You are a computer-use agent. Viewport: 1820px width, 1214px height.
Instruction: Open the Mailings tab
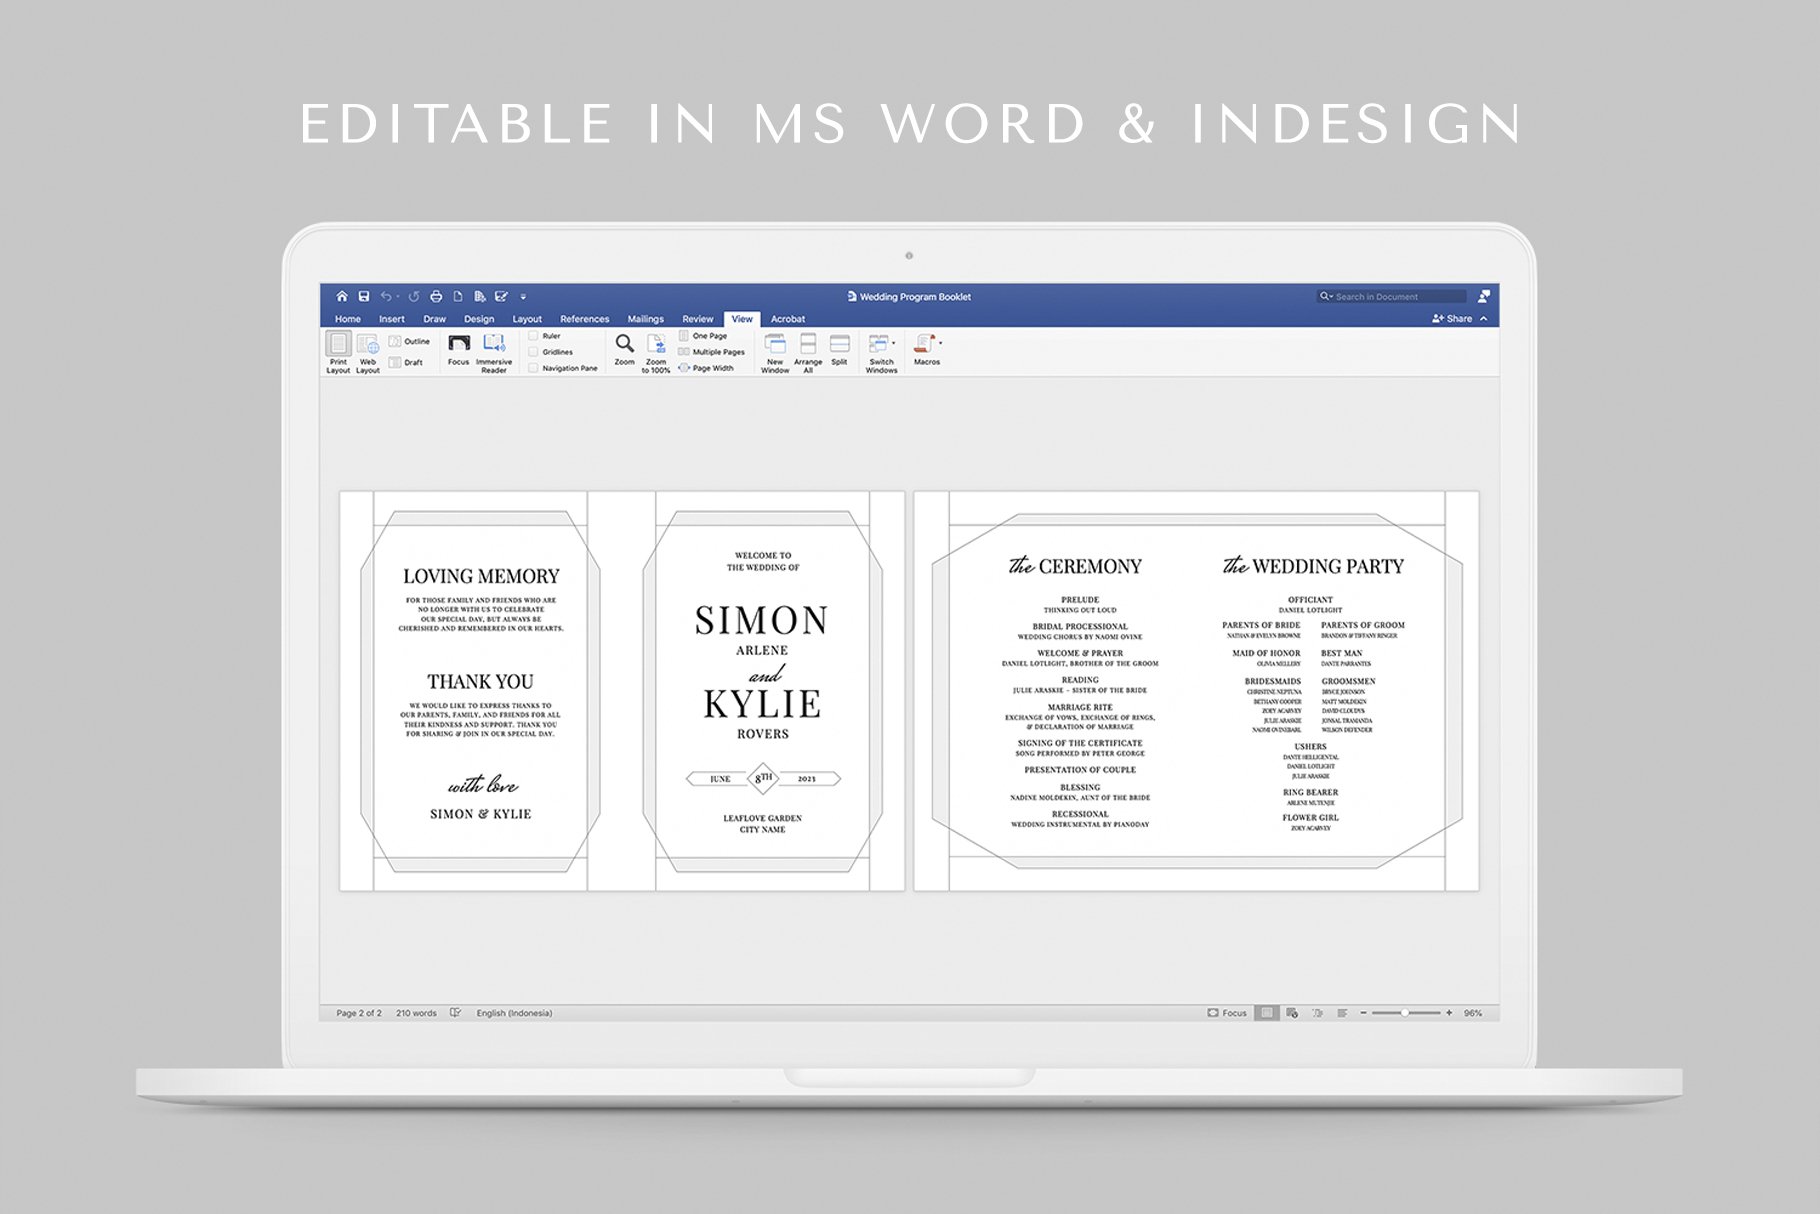pos(646,319)
